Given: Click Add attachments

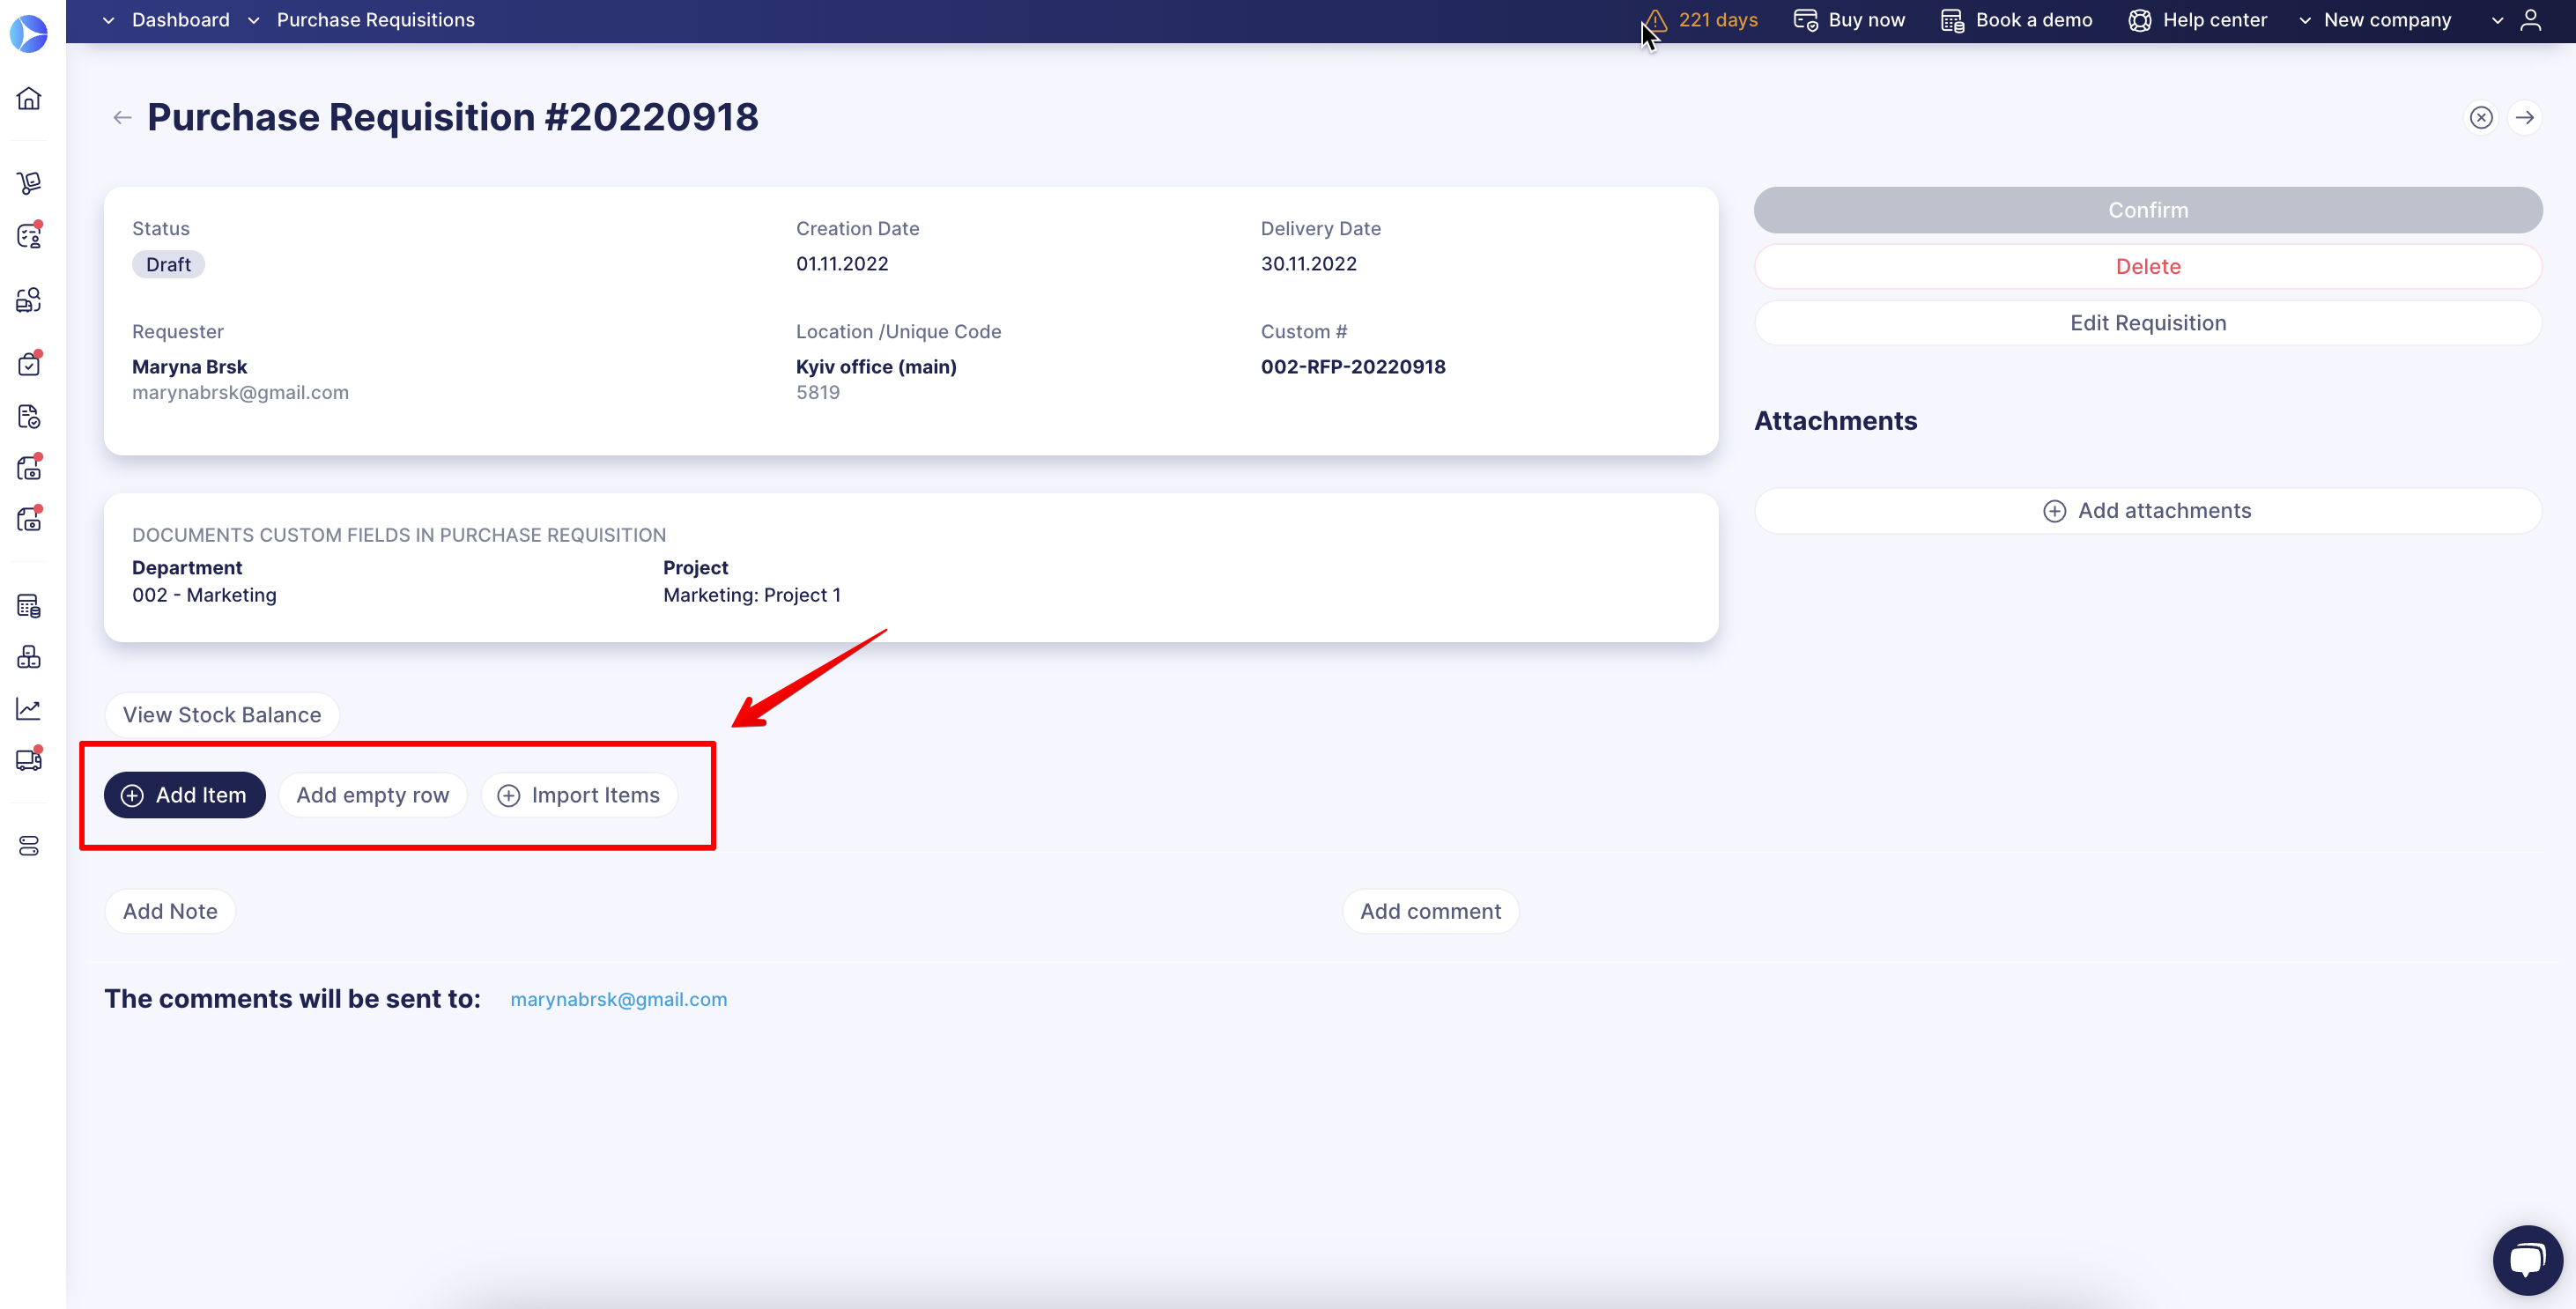Looking at the screenshot, I should (x=2148, y=510).
